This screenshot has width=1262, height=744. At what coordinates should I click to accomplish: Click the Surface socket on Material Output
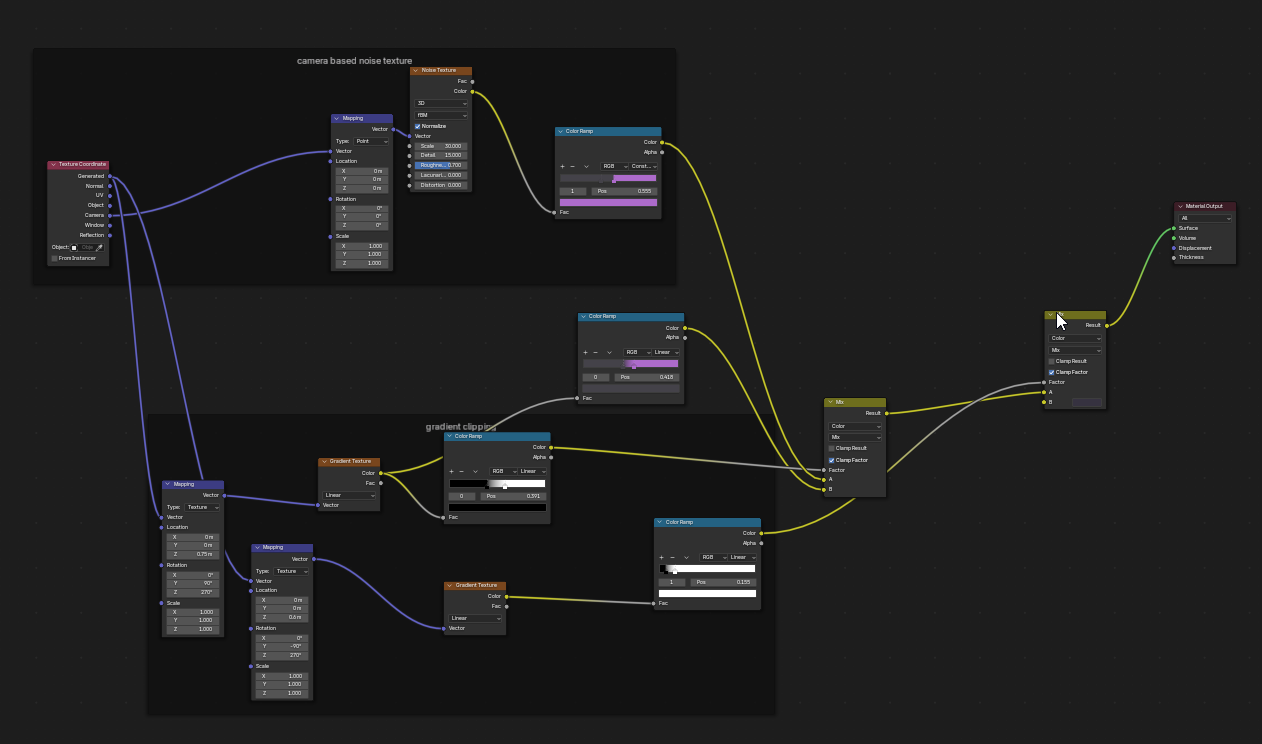click(1174, 228)
